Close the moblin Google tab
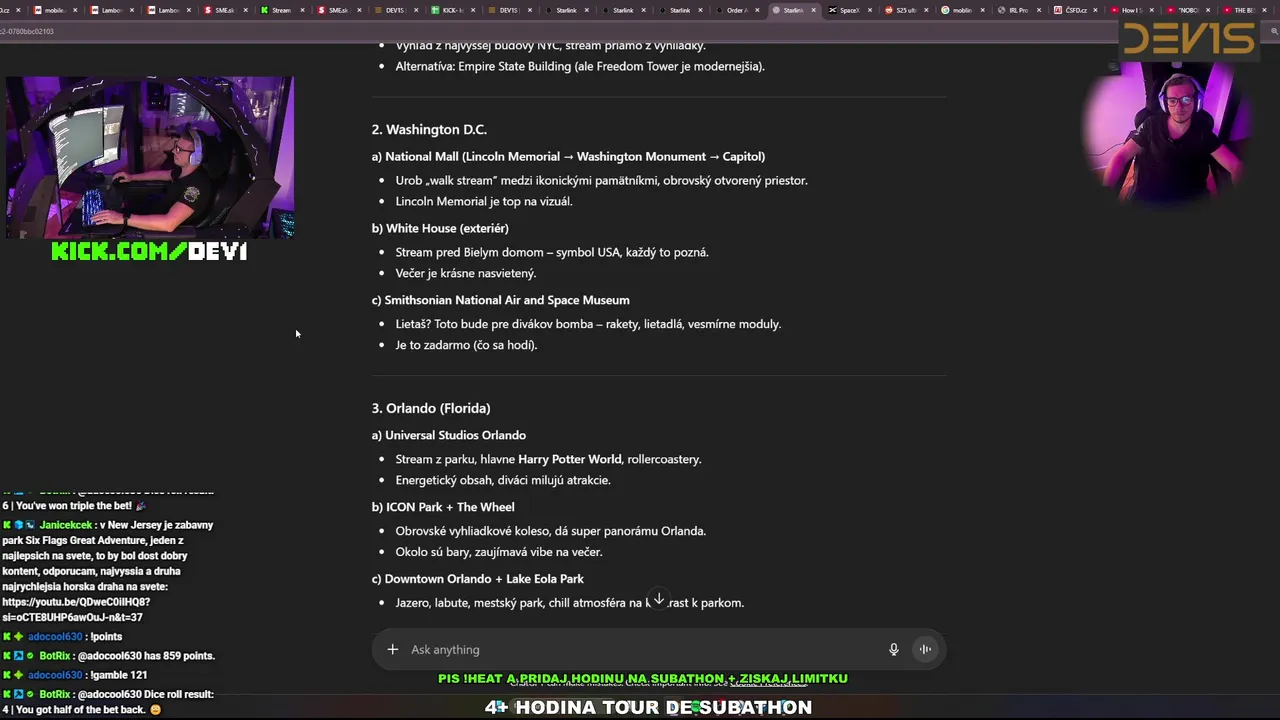This screenshot has height=720, width=1280. point(983,10)
